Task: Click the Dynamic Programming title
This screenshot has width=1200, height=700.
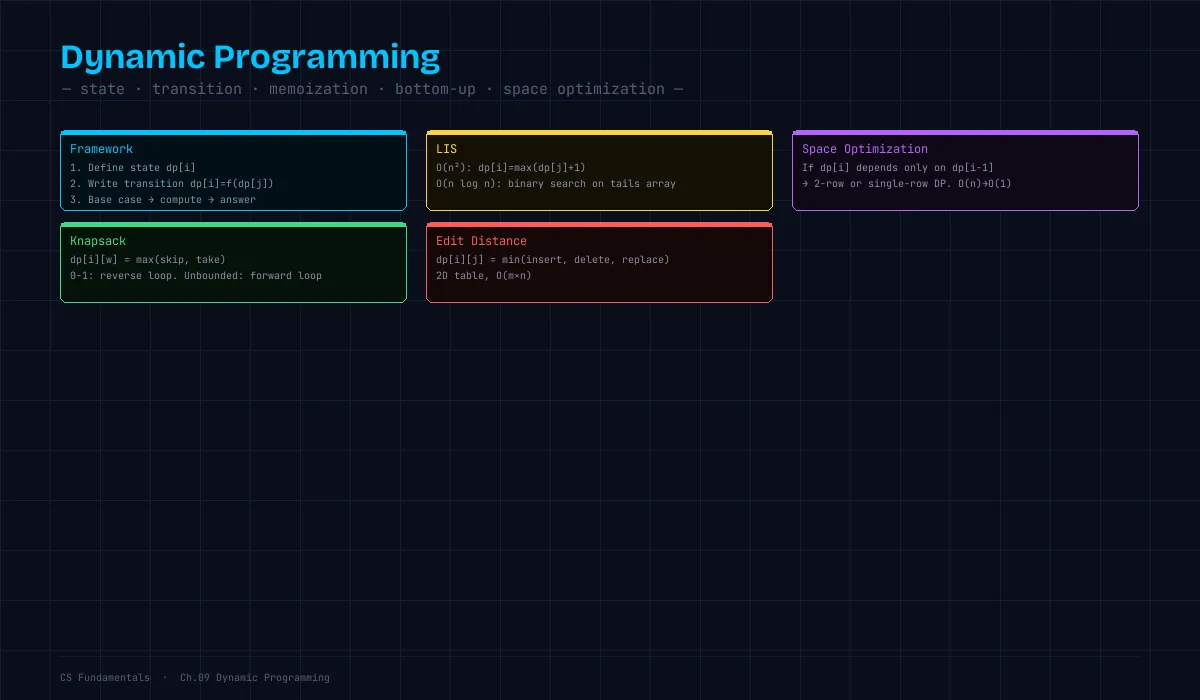Action: [x=250, y=57]
